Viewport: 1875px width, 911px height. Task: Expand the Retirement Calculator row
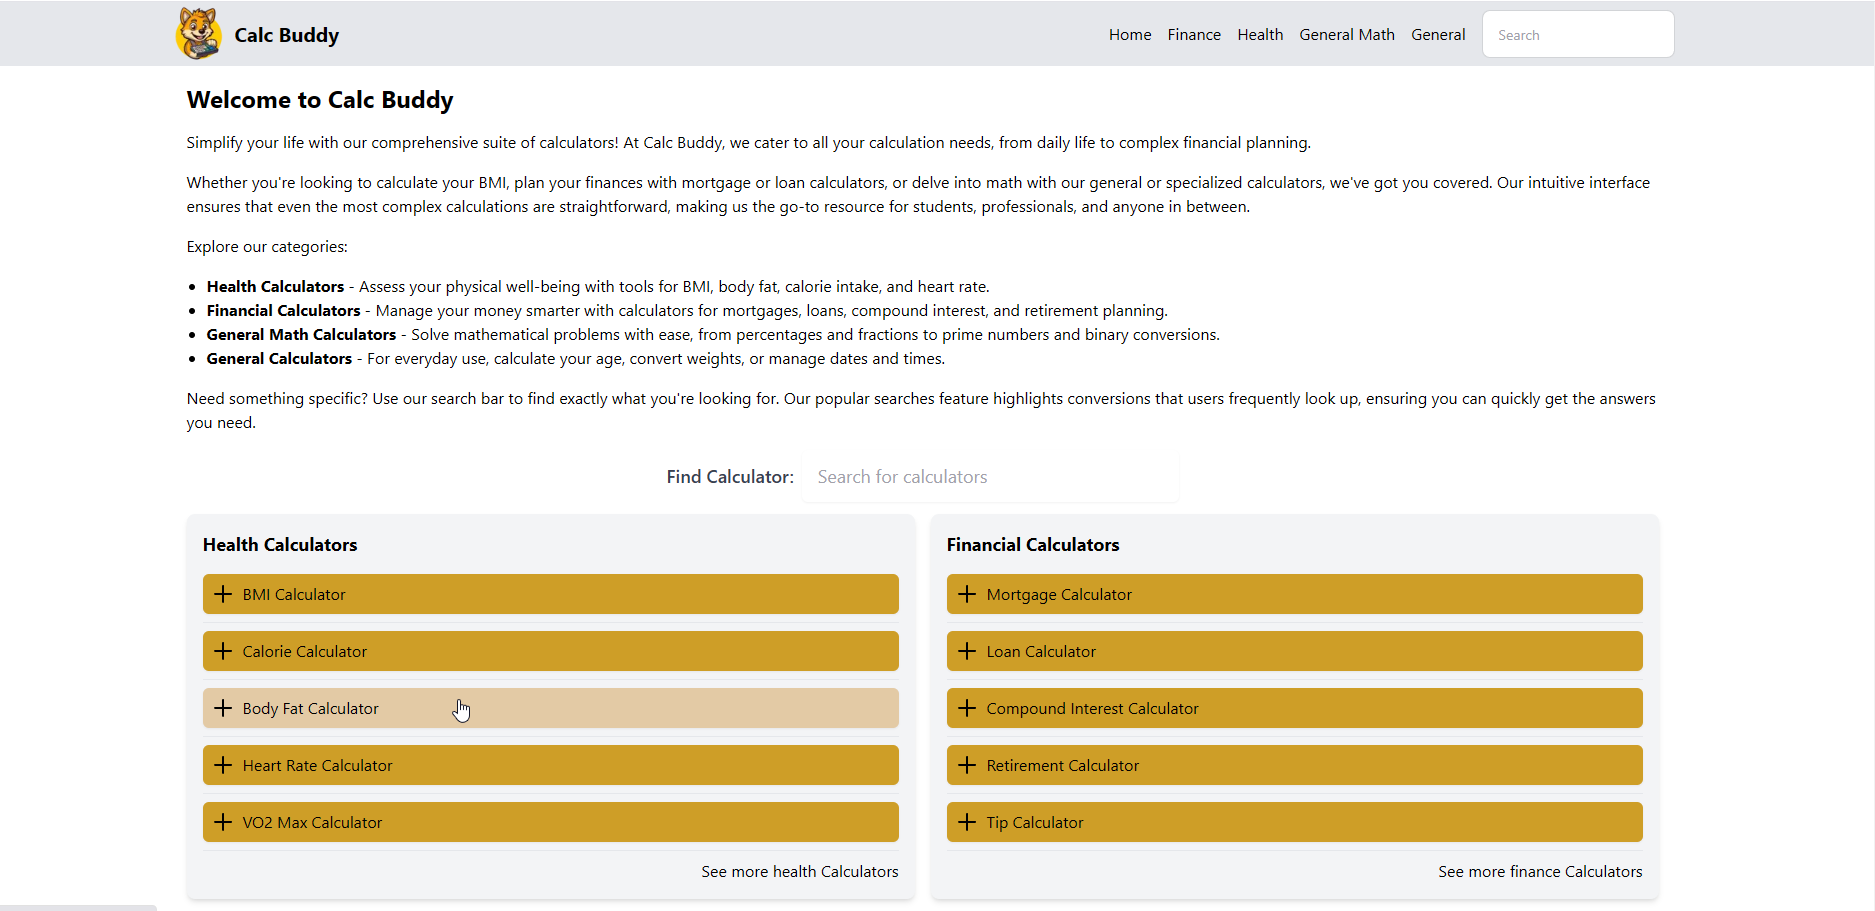[x=1294, y=765]
